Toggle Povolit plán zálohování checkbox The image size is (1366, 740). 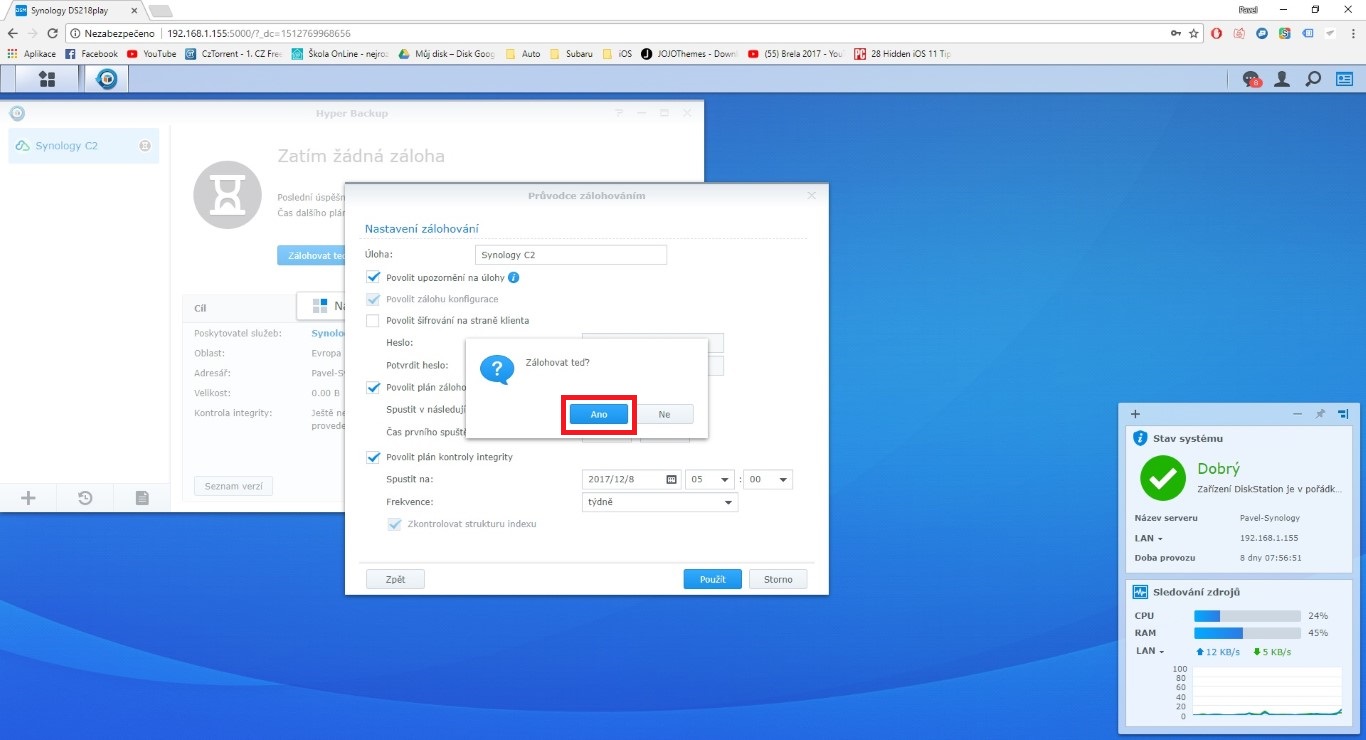pos(373,387)
